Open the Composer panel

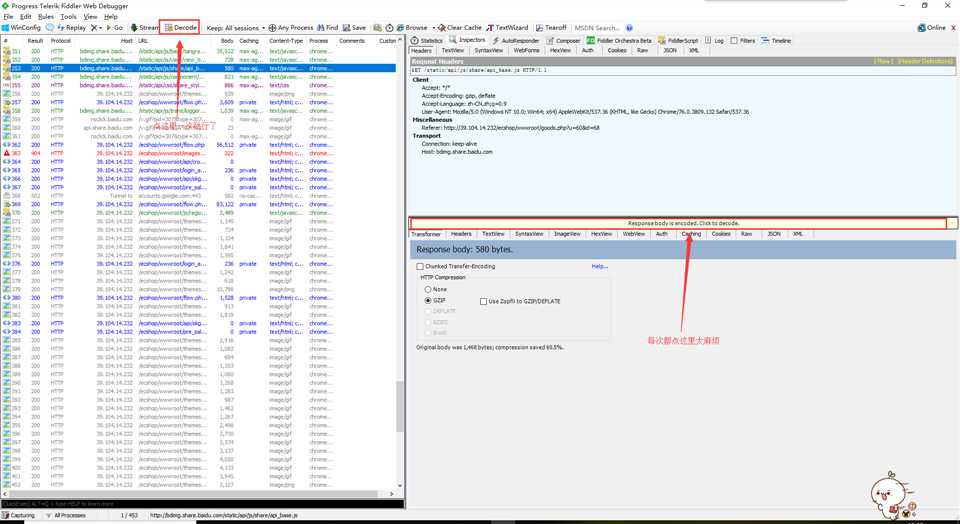pos(563,40)
